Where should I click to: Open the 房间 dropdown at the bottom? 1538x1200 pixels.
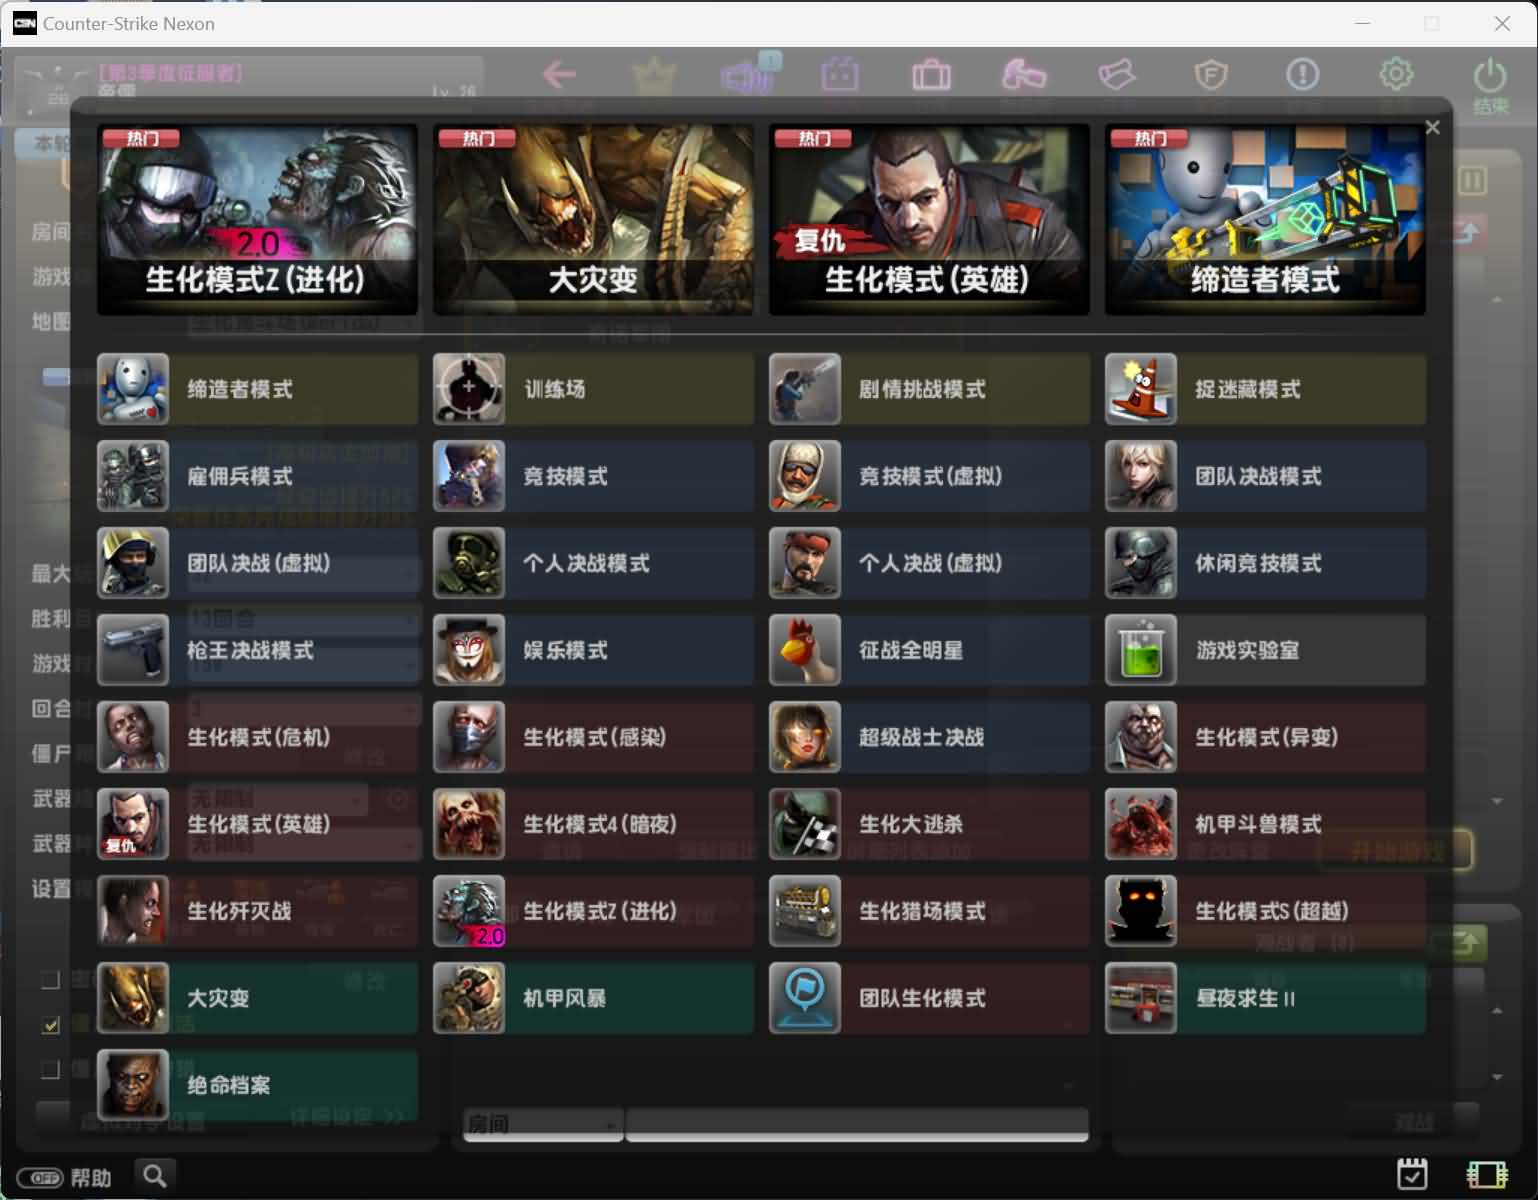[541, 1124]
